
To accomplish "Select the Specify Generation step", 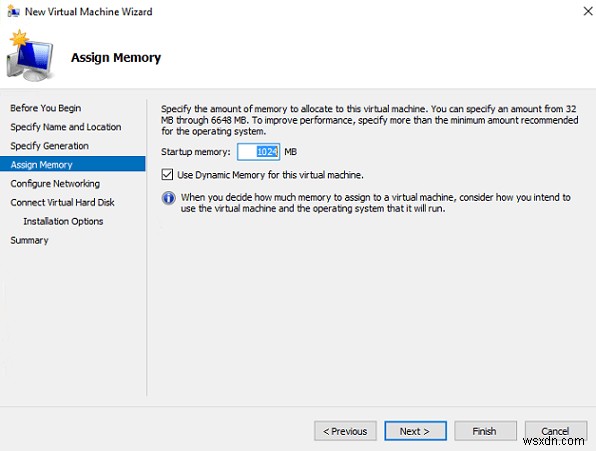I will (49, 146).
